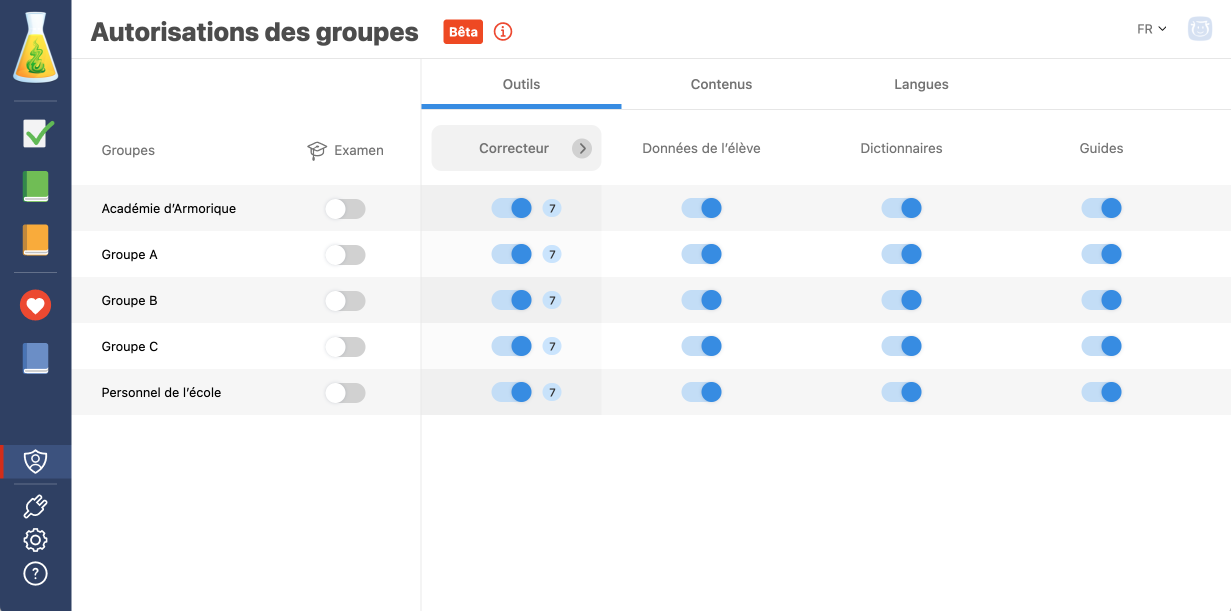Disable Dictionnaires toggle for Groupe B
Screen dimensions: 1231x611
(901, 300)
